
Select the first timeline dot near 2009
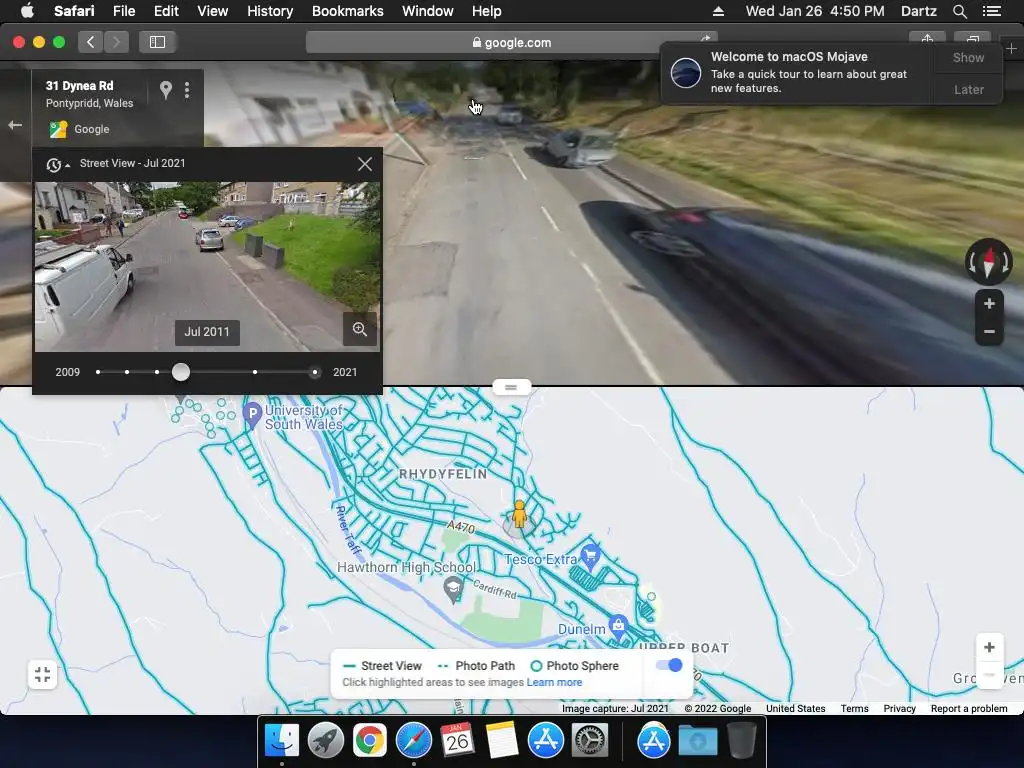(98, 372)
